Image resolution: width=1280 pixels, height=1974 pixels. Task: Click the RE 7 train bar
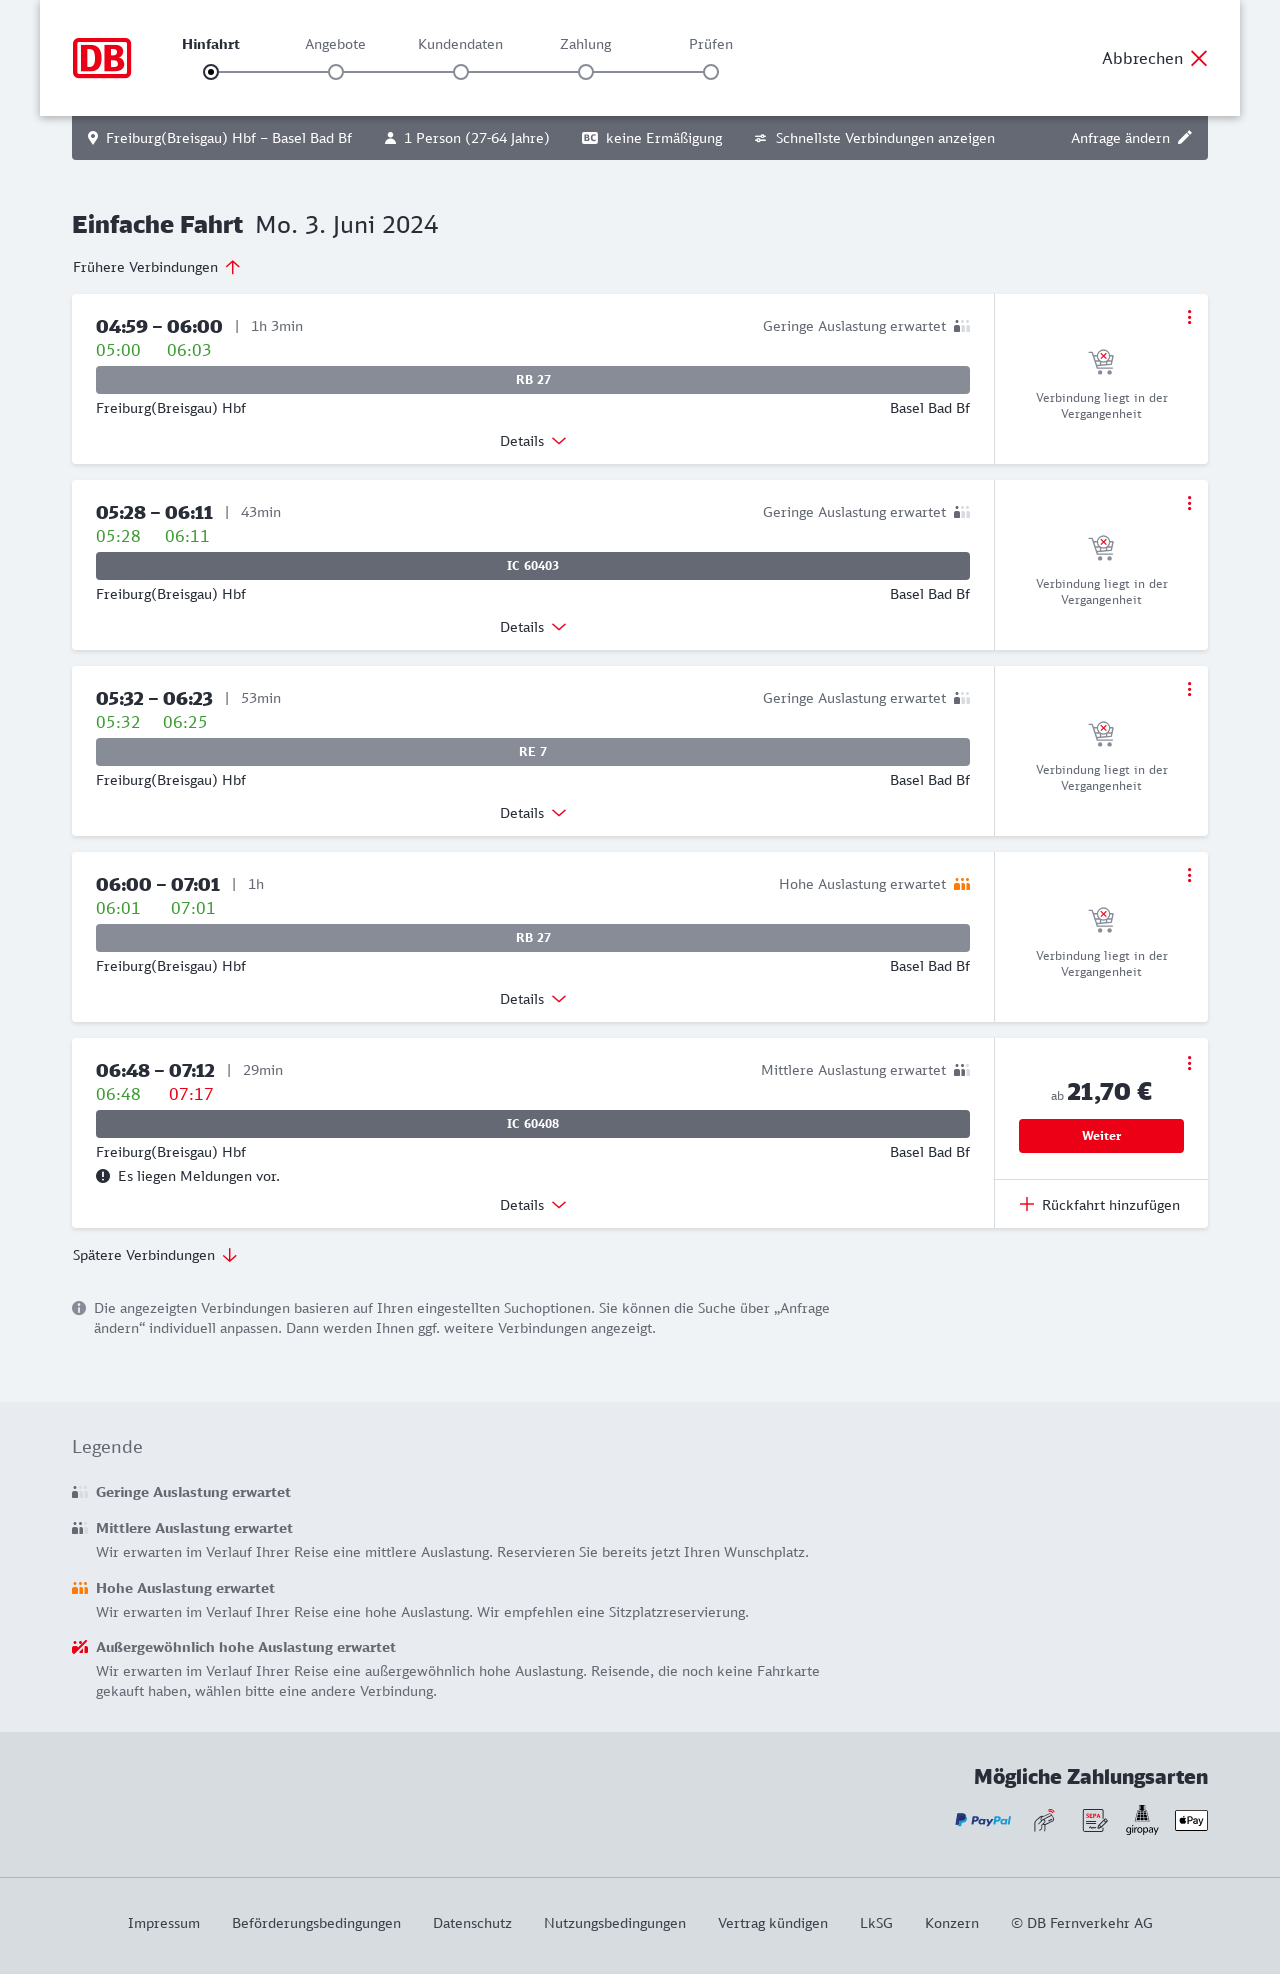533,752
